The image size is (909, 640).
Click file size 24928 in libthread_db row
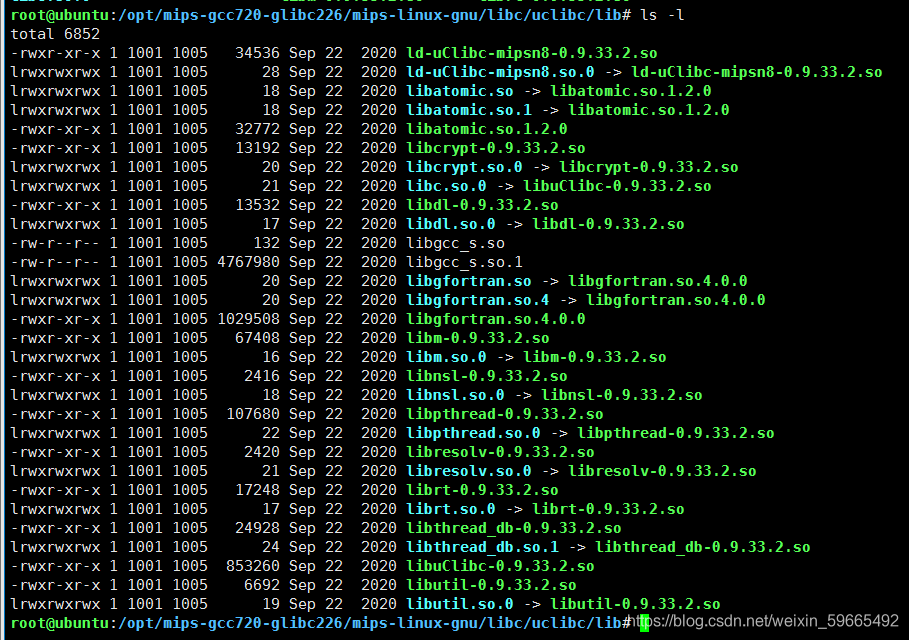[x=257, y=529]
